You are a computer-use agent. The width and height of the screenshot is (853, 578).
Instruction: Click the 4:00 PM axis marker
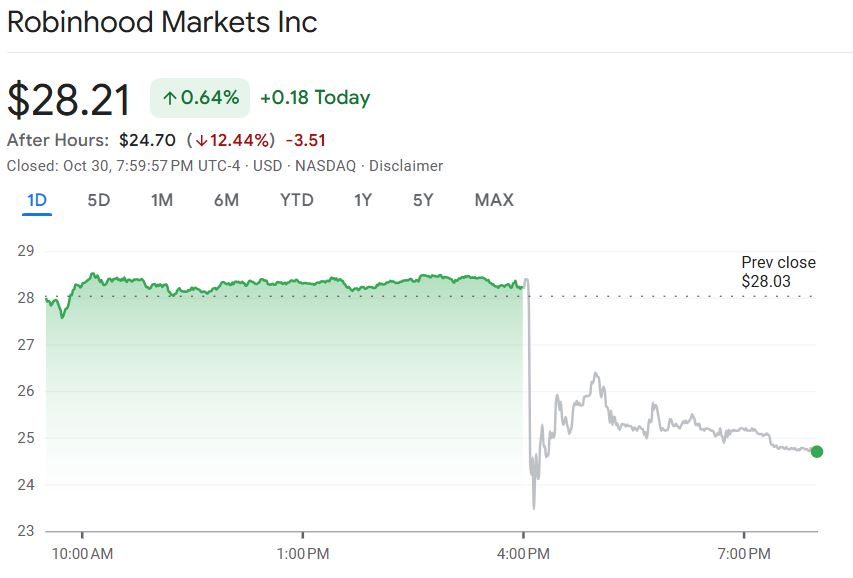(x=524, y=553)
